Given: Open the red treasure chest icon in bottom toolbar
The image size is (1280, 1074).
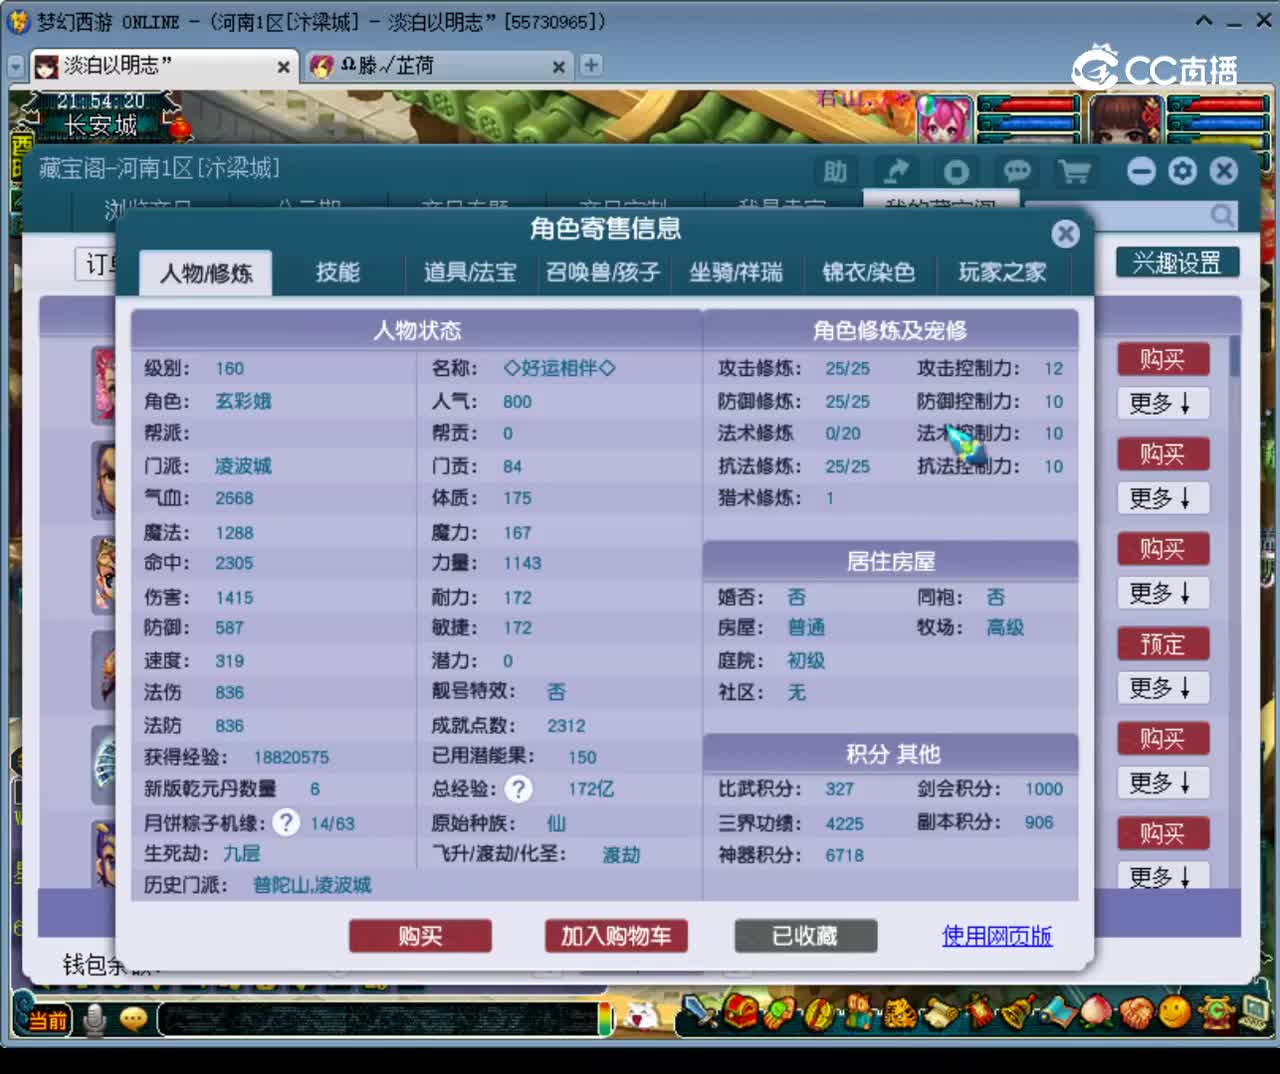Looking at the screenshot, I should tap(741, 1013).
